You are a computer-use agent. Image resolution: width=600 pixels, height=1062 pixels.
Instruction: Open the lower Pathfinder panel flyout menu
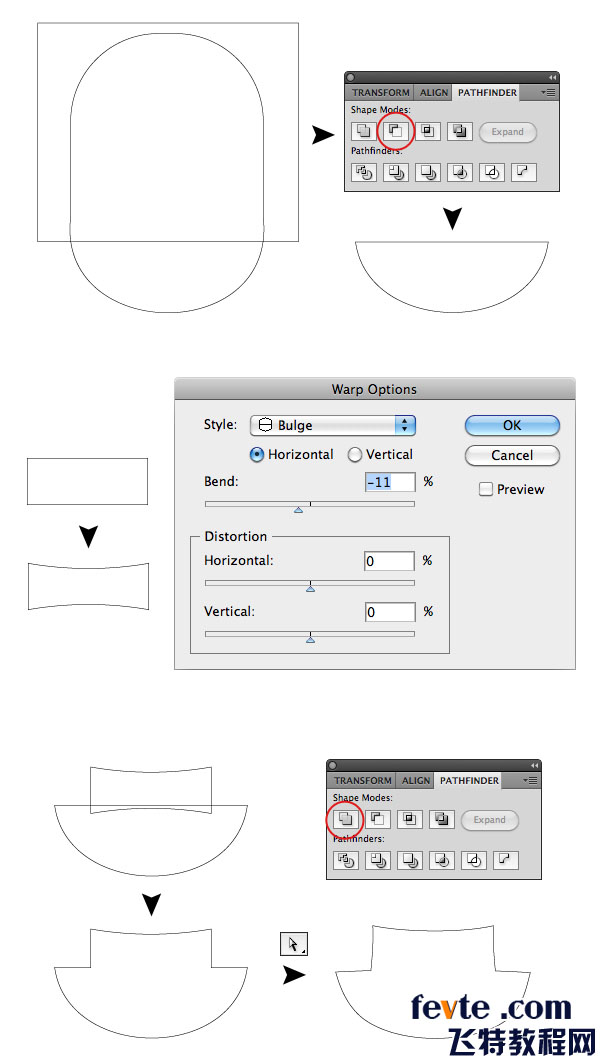(x=531, y=781)
